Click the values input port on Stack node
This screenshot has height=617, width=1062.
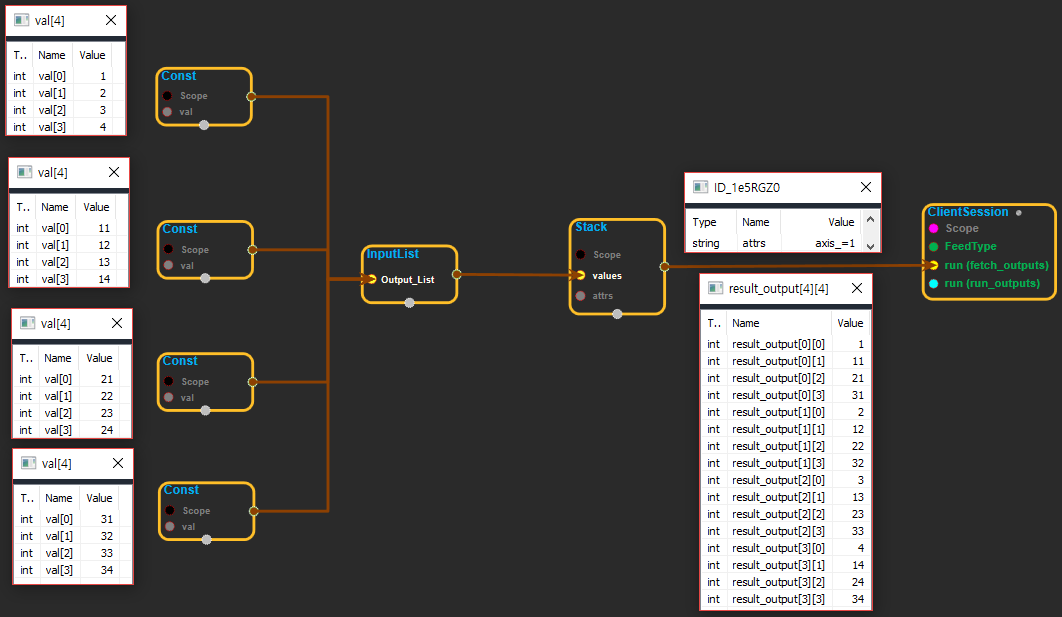coord(581,275)
